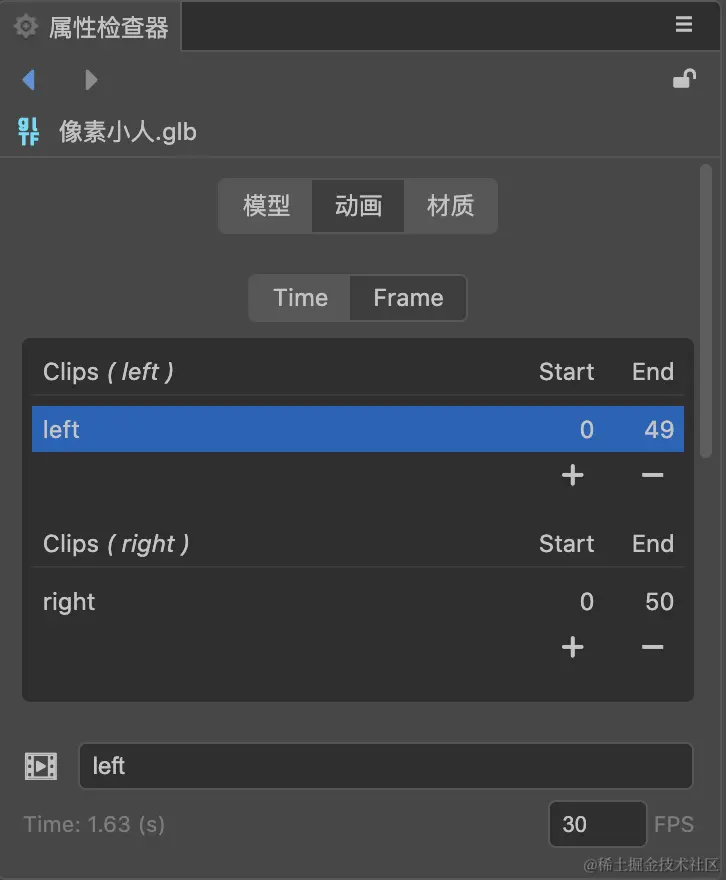Switch to the 模型 tab

click(266, 206)
